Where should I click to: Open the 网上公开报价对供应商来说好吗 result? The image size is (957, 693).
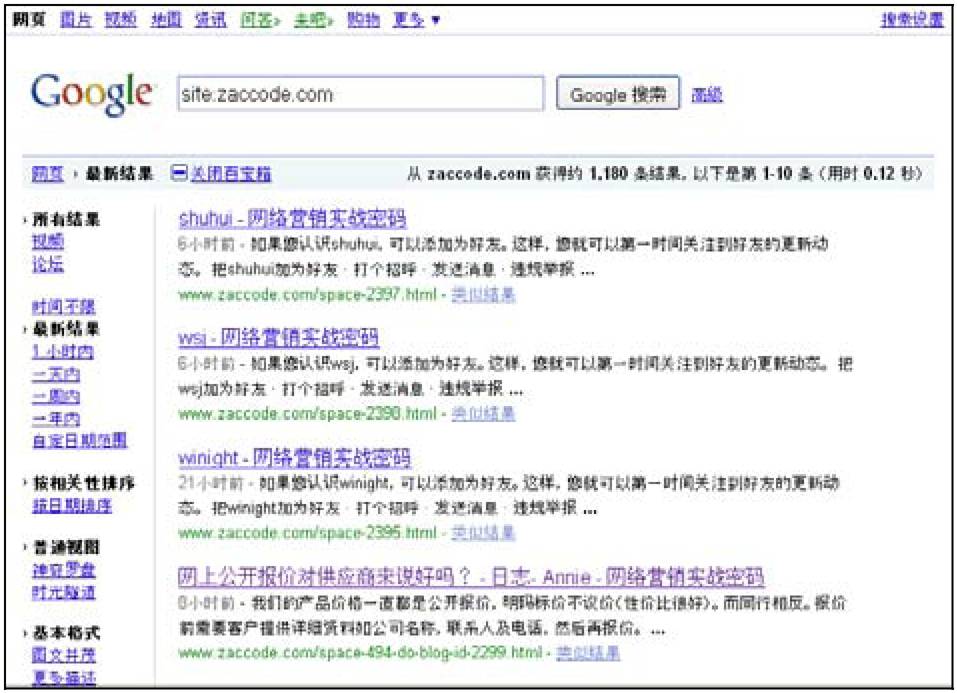pyautogui.click(x=471, y=576)
